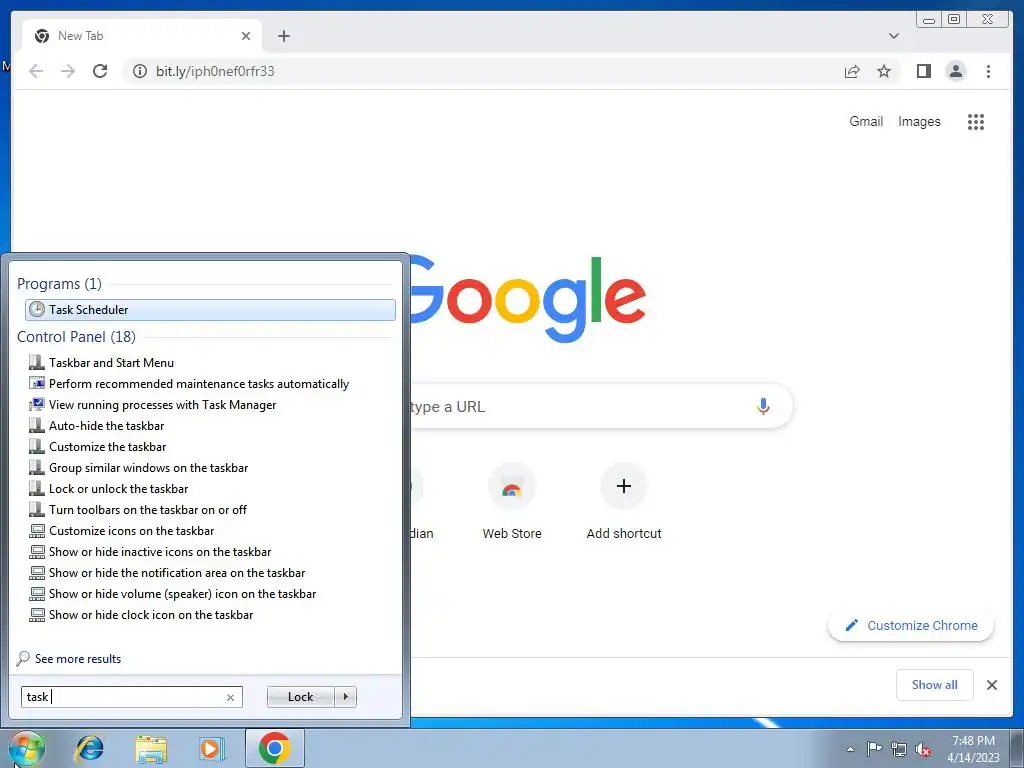
Task: Click Add shortcut button
Action: point(624,502)
